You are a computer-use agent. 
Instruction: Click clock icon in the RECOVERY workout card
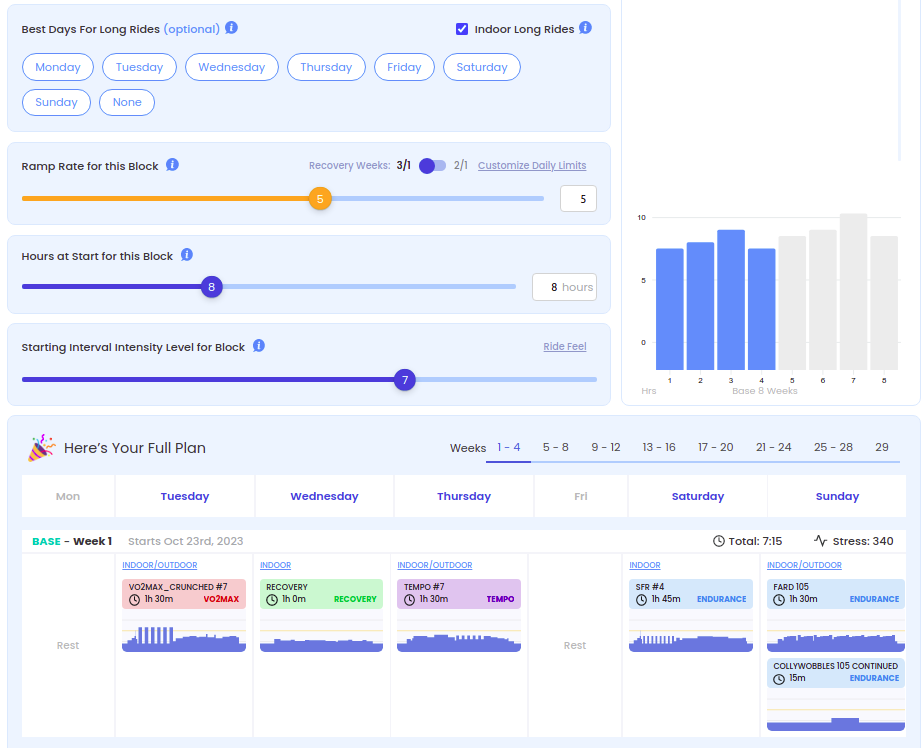click(x=272, y=599)
